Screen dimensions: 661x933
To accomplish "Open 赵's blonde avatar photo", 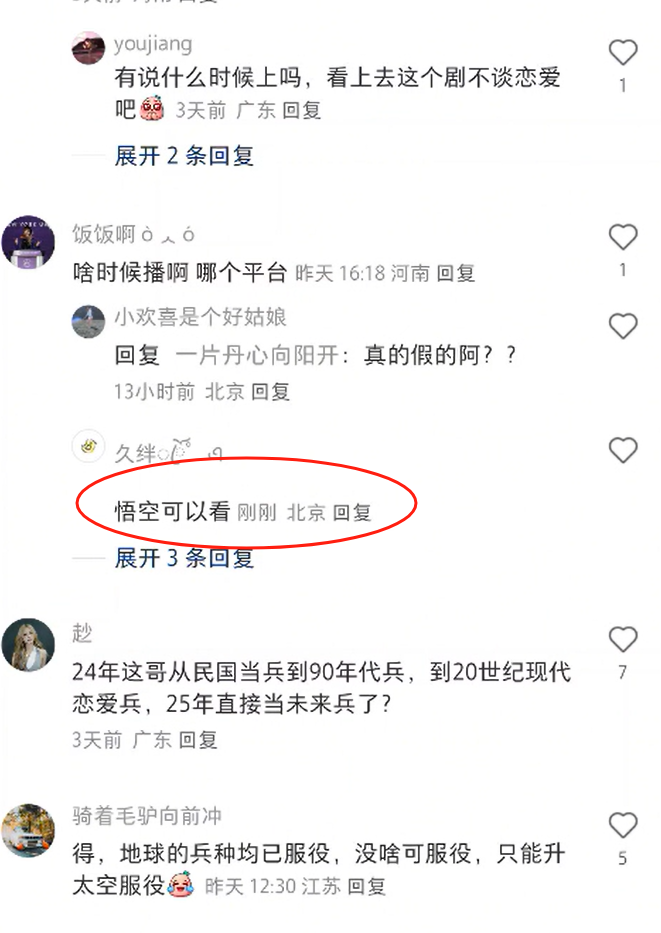I will coord(29,644).
